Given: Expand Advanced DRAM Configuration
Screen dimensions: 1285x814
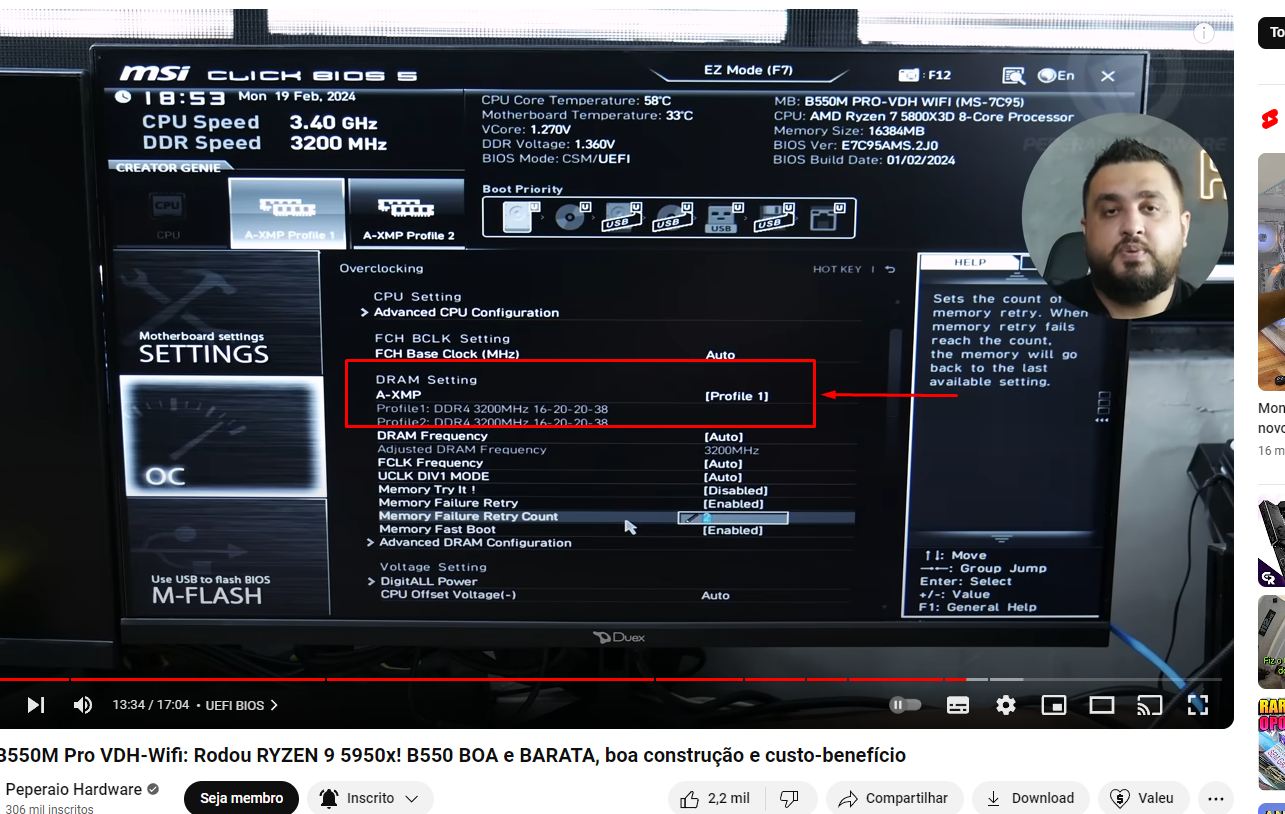Looking at the screenshot, I should 475,543.
